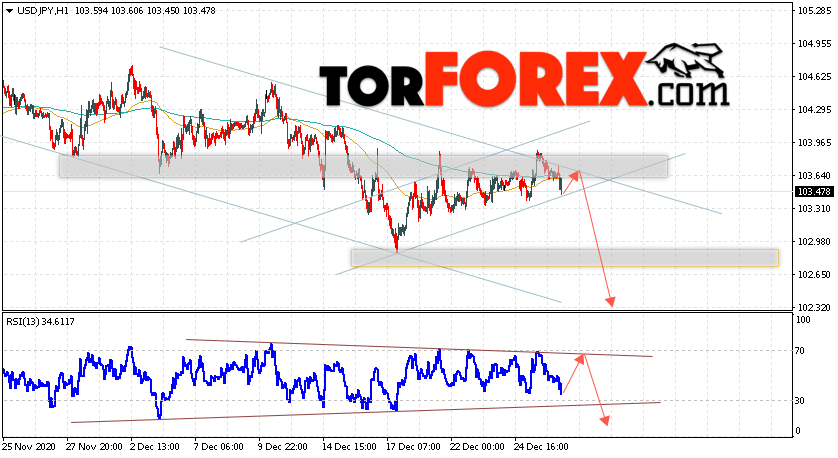Click time axis label 14 Dec 15:00
Viewport: 838px width, 458px height.
coord(350,447)
